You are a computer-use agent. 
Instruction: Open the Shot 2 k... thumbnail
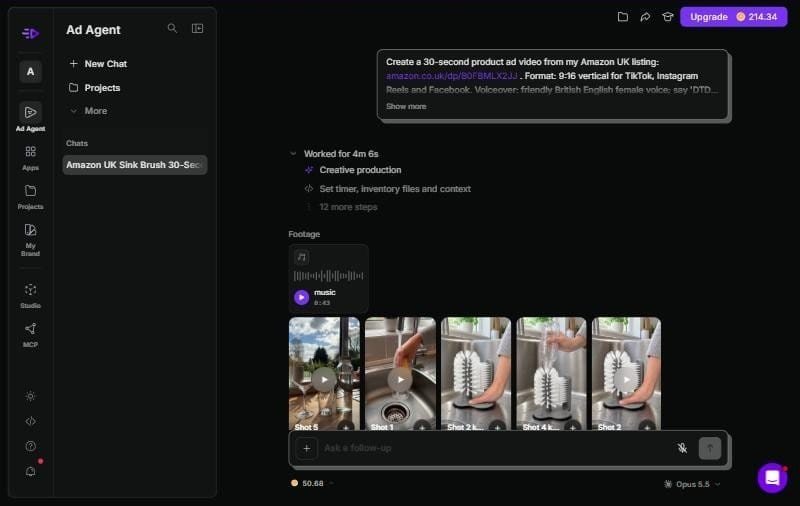pos(476,375)
